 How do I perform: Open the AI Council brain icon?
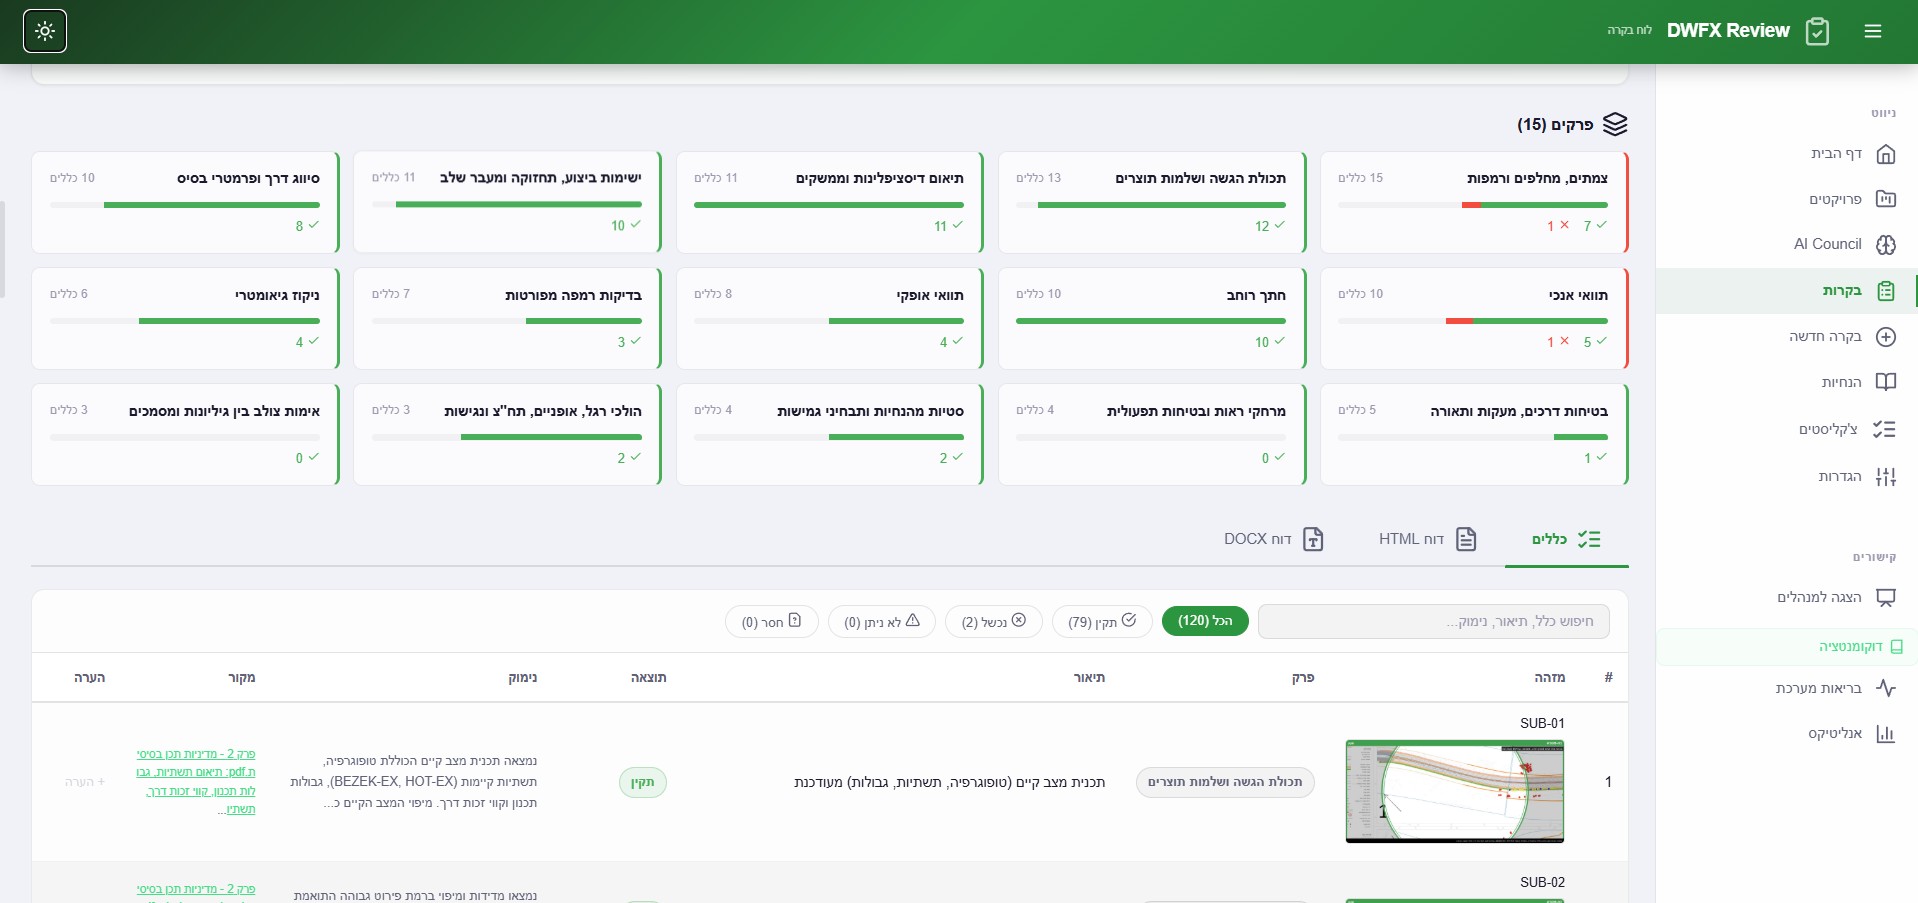[1885, 245]
